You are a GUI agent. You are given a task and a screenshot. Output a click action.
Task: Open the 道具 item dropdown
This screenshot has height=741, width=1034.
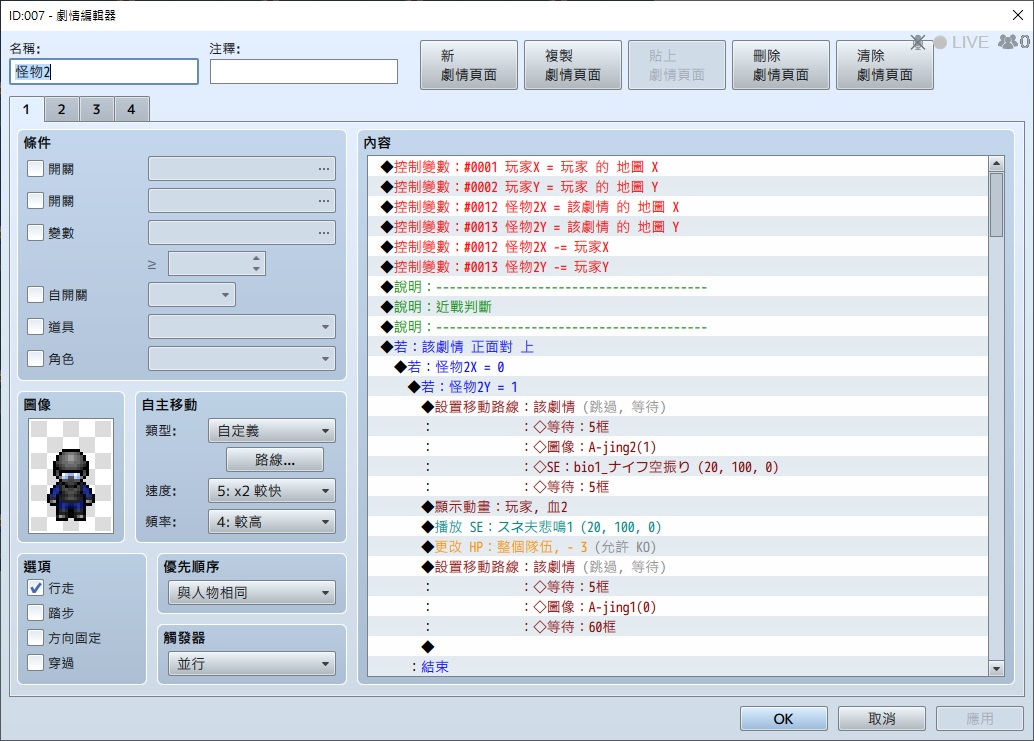tap(242, 326)
